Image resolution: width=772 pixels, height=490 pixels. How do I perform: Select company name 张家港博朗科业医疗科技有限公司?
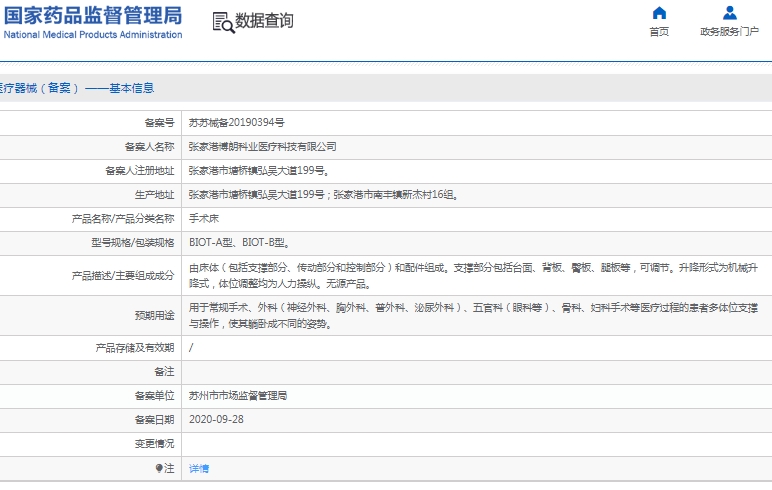pos(262,147)
